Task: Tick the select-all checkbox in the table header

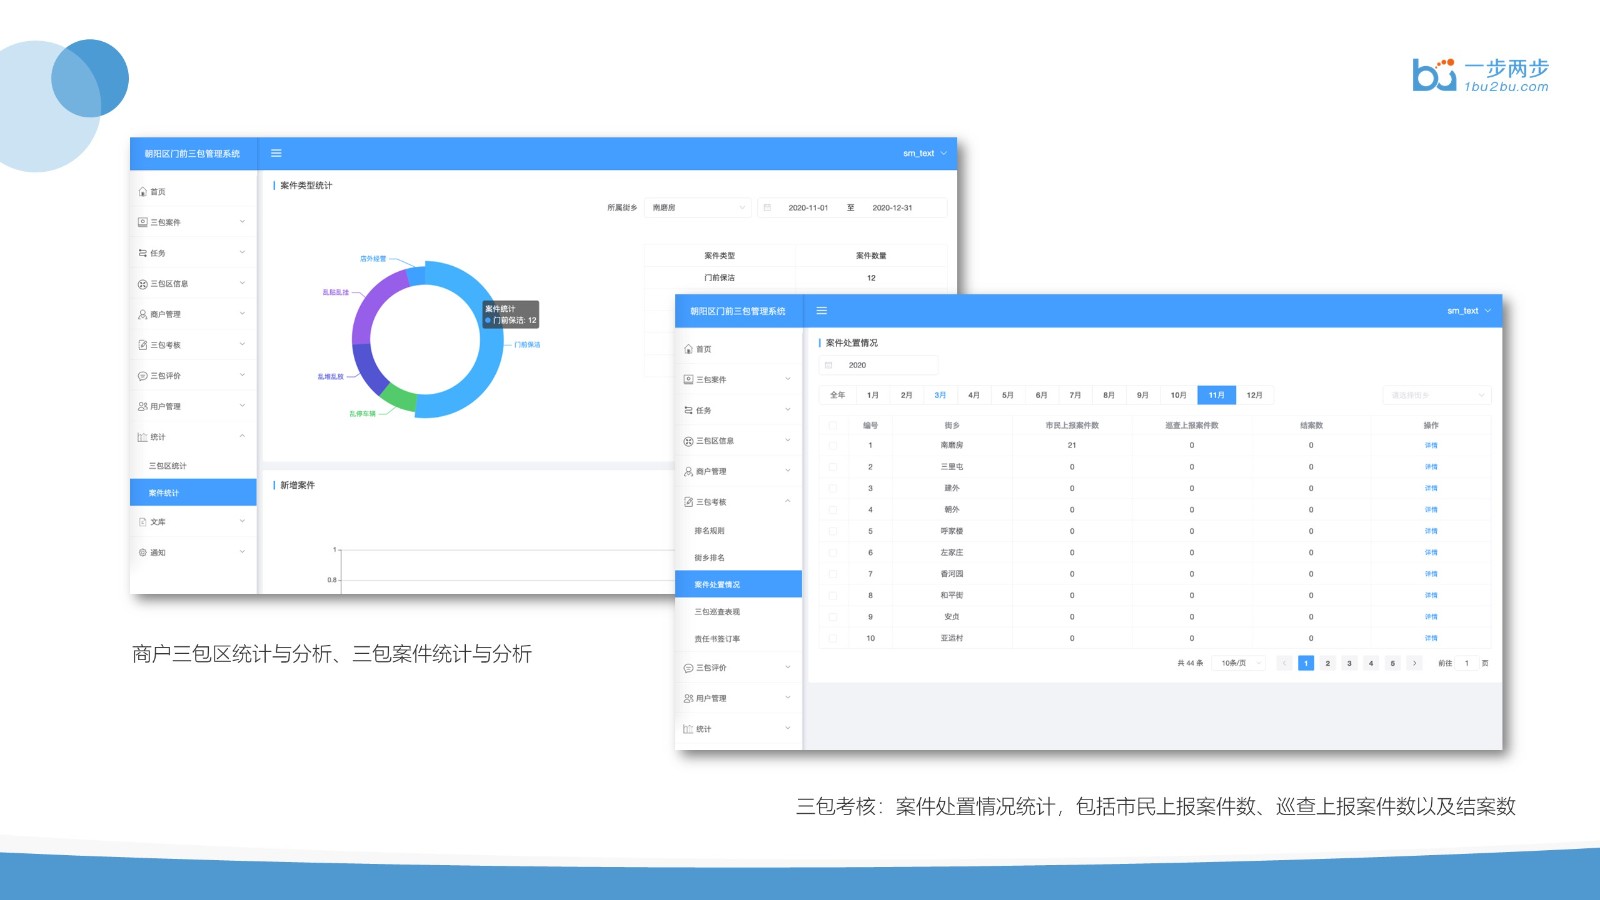Action: pyautogui.click(x=832, y=425)
